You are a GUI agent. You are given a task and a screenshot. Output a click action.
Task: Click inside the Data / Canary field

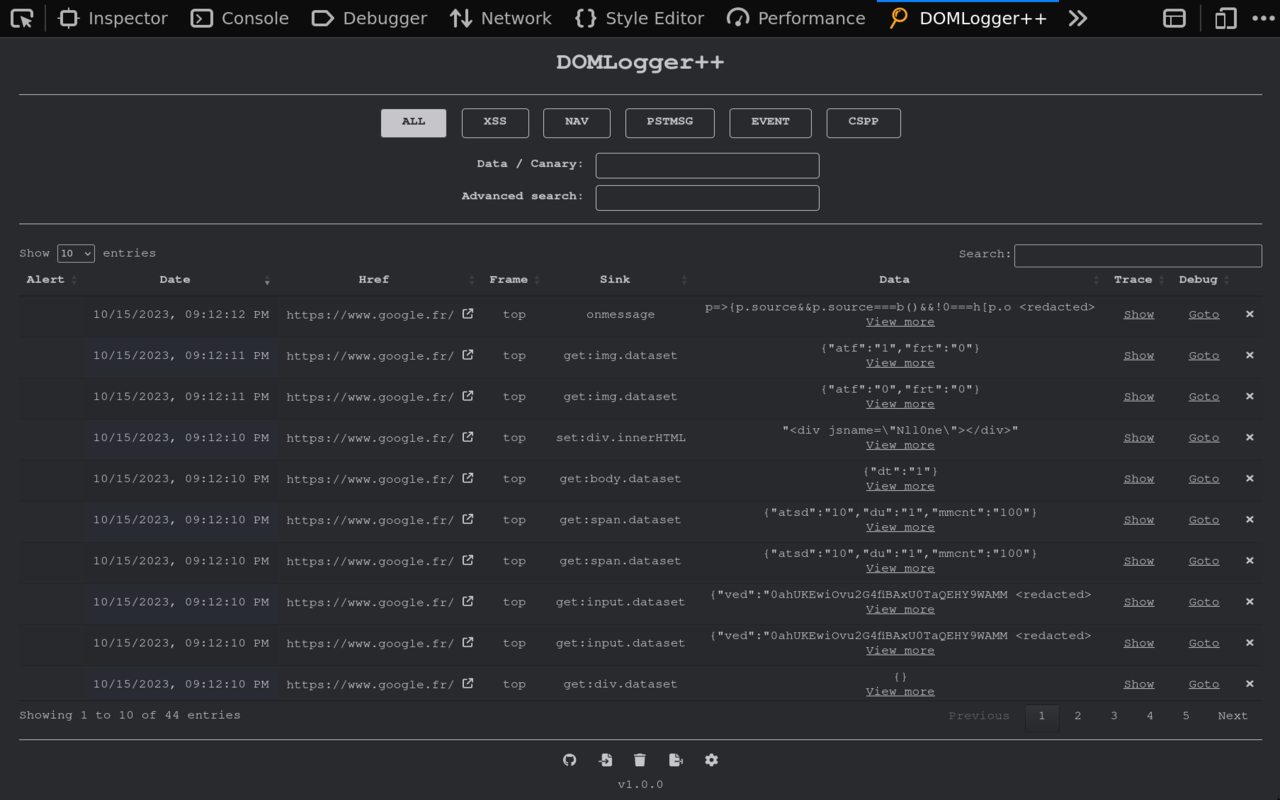[x=707, y=165]
